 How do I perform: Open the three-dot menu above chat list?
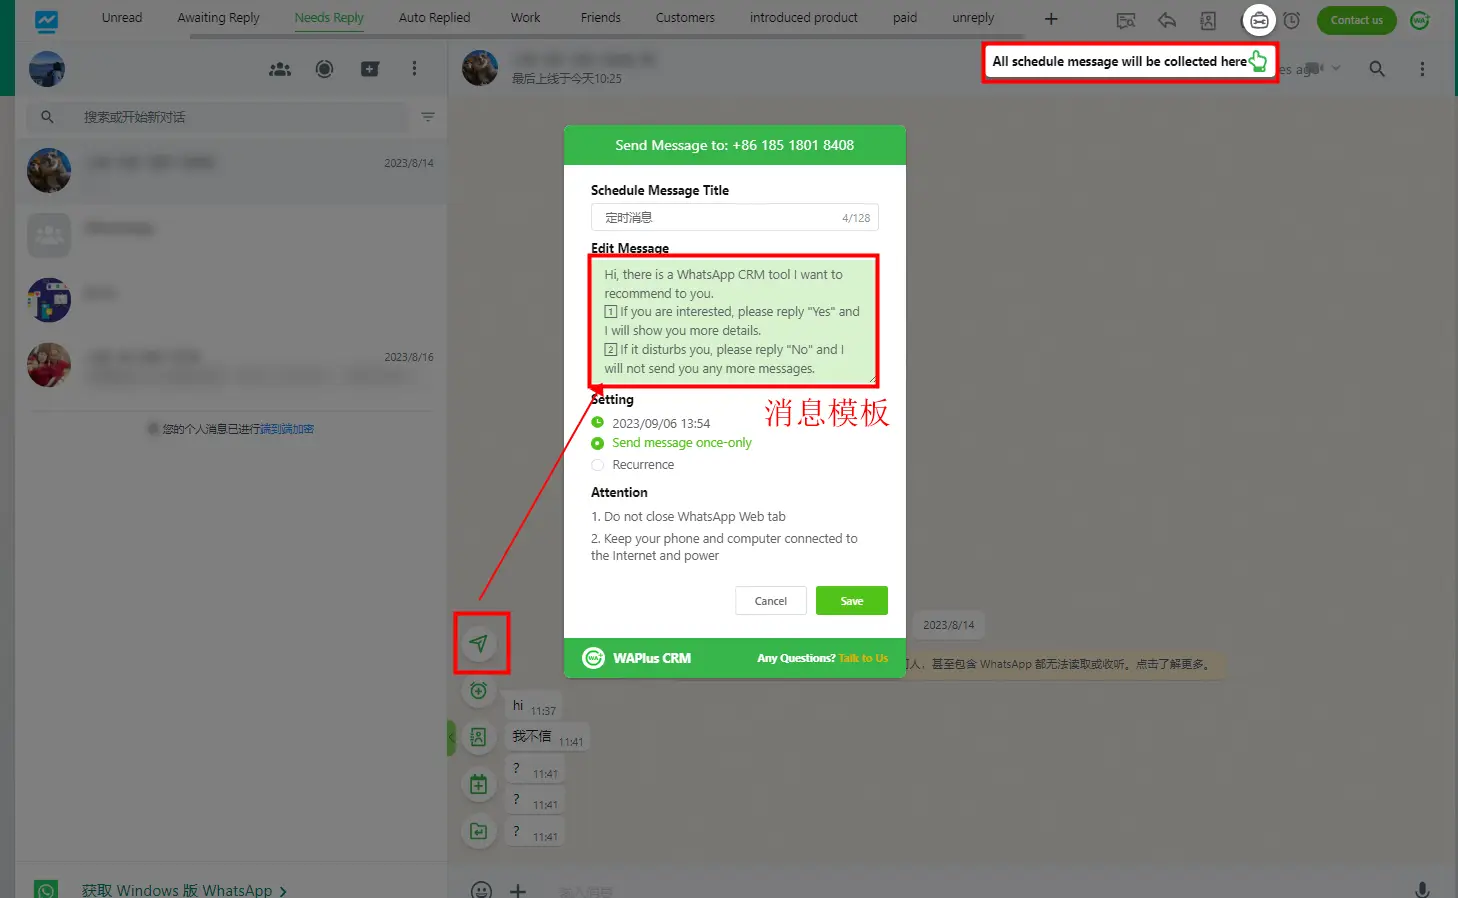coord(415,69)
